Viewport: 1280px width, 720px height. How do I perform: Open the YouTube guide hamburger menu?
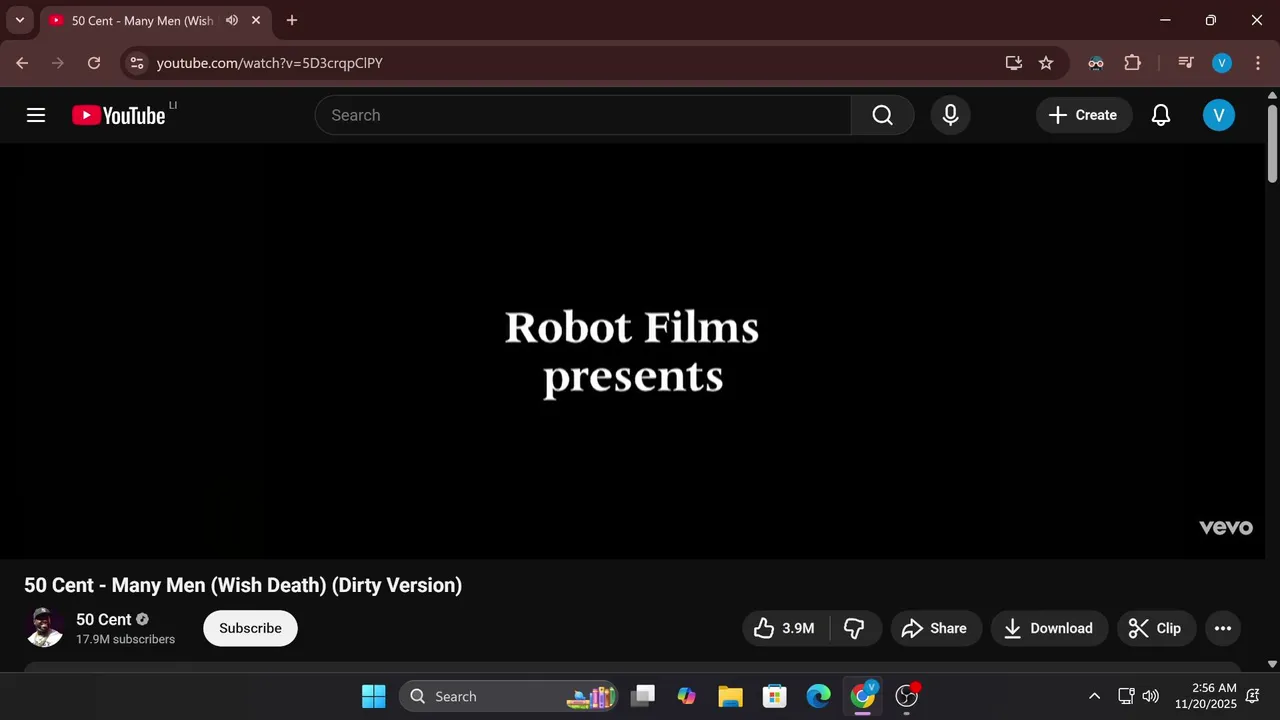tap(36, 115)
